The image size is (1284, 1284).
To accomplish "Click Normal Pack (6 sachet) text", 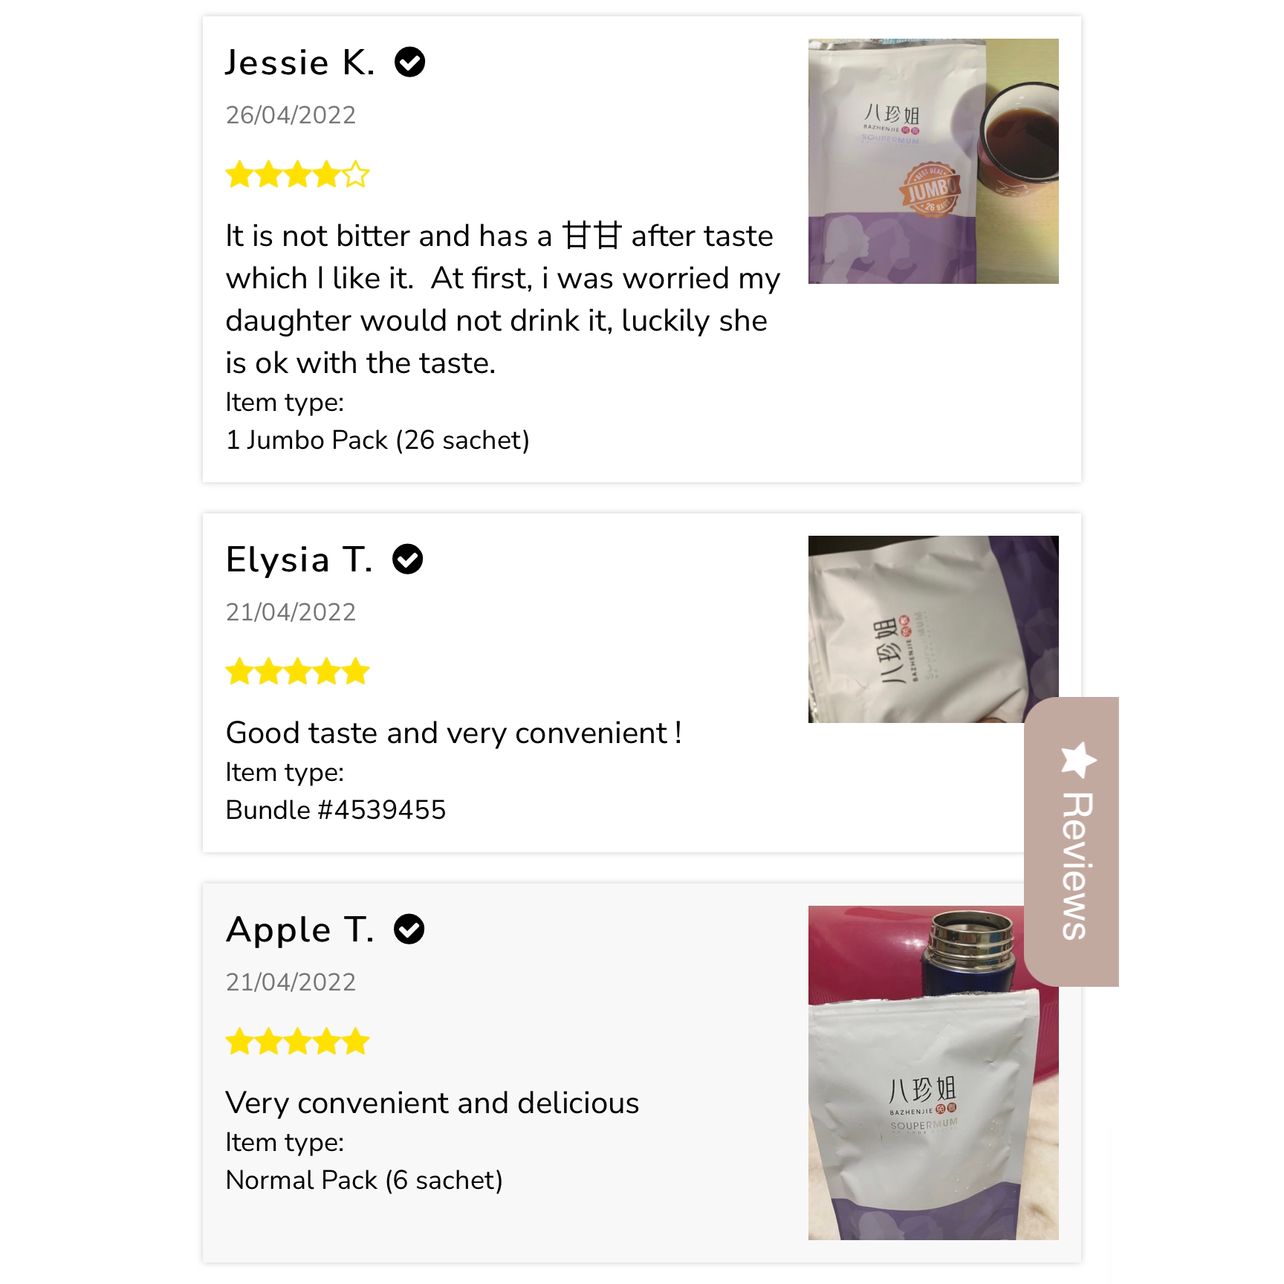I will (364, 1180).
